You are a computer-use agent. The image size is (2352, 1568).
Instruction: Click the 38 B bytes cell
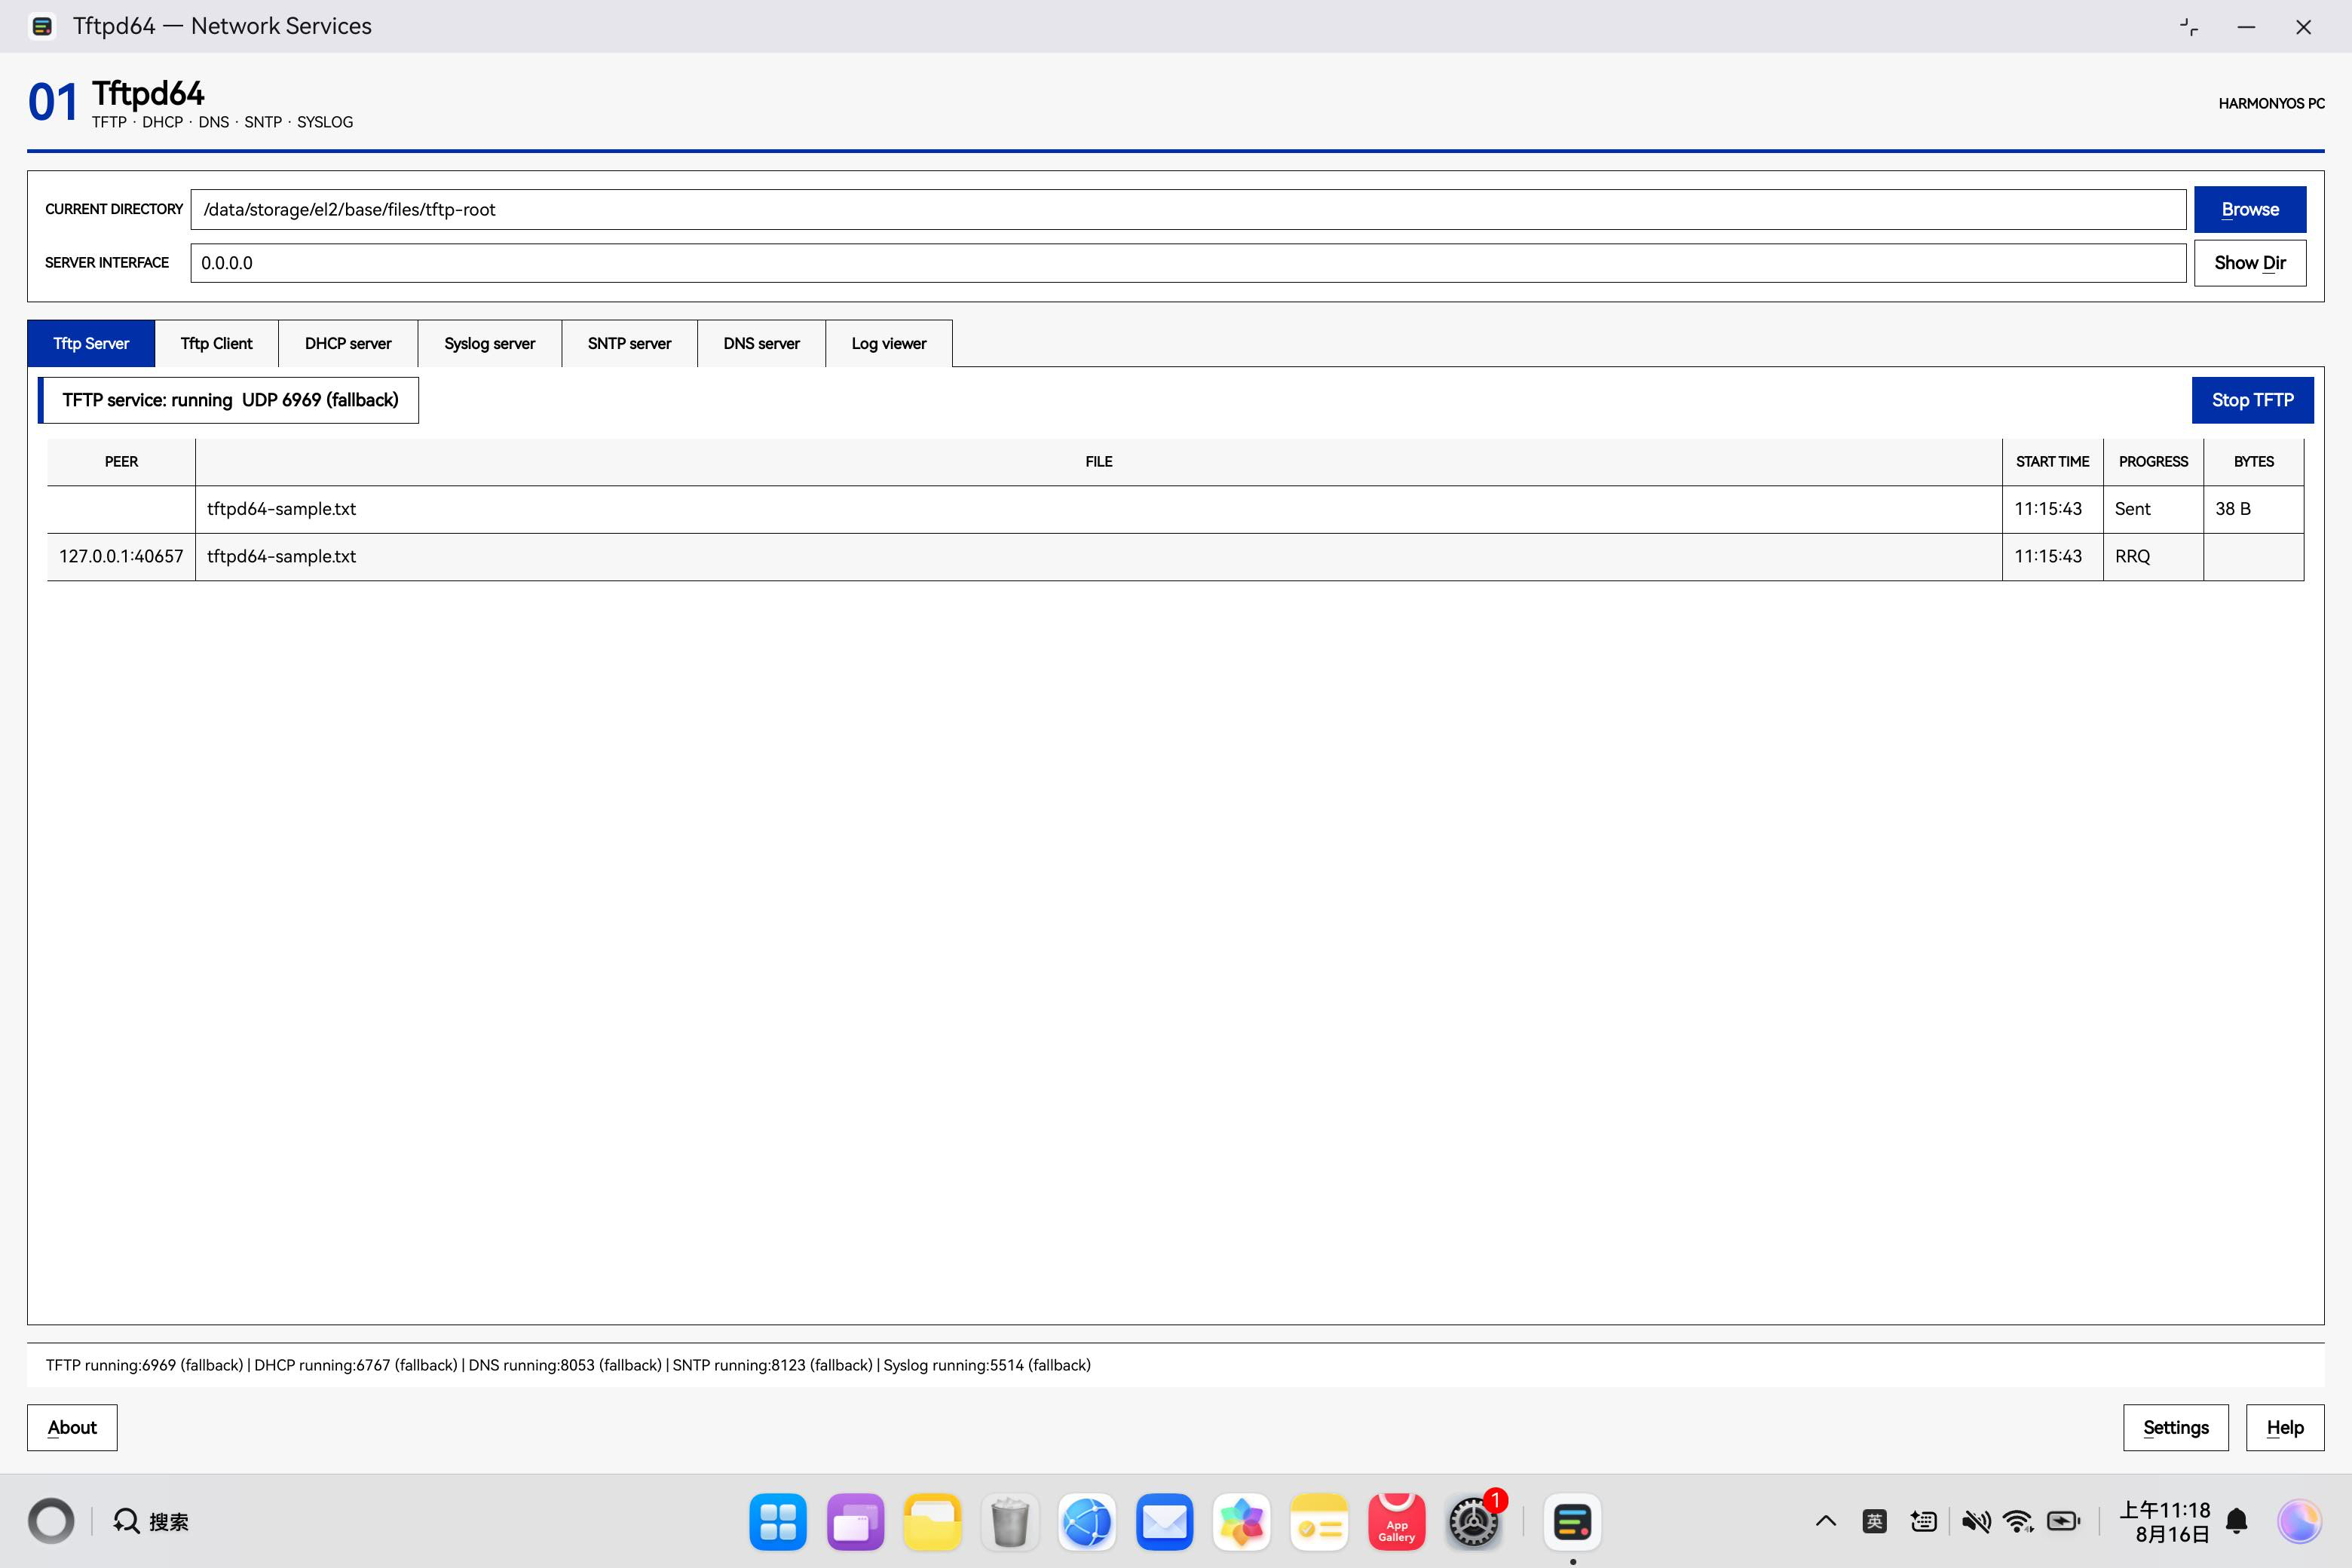point(2254,509)
